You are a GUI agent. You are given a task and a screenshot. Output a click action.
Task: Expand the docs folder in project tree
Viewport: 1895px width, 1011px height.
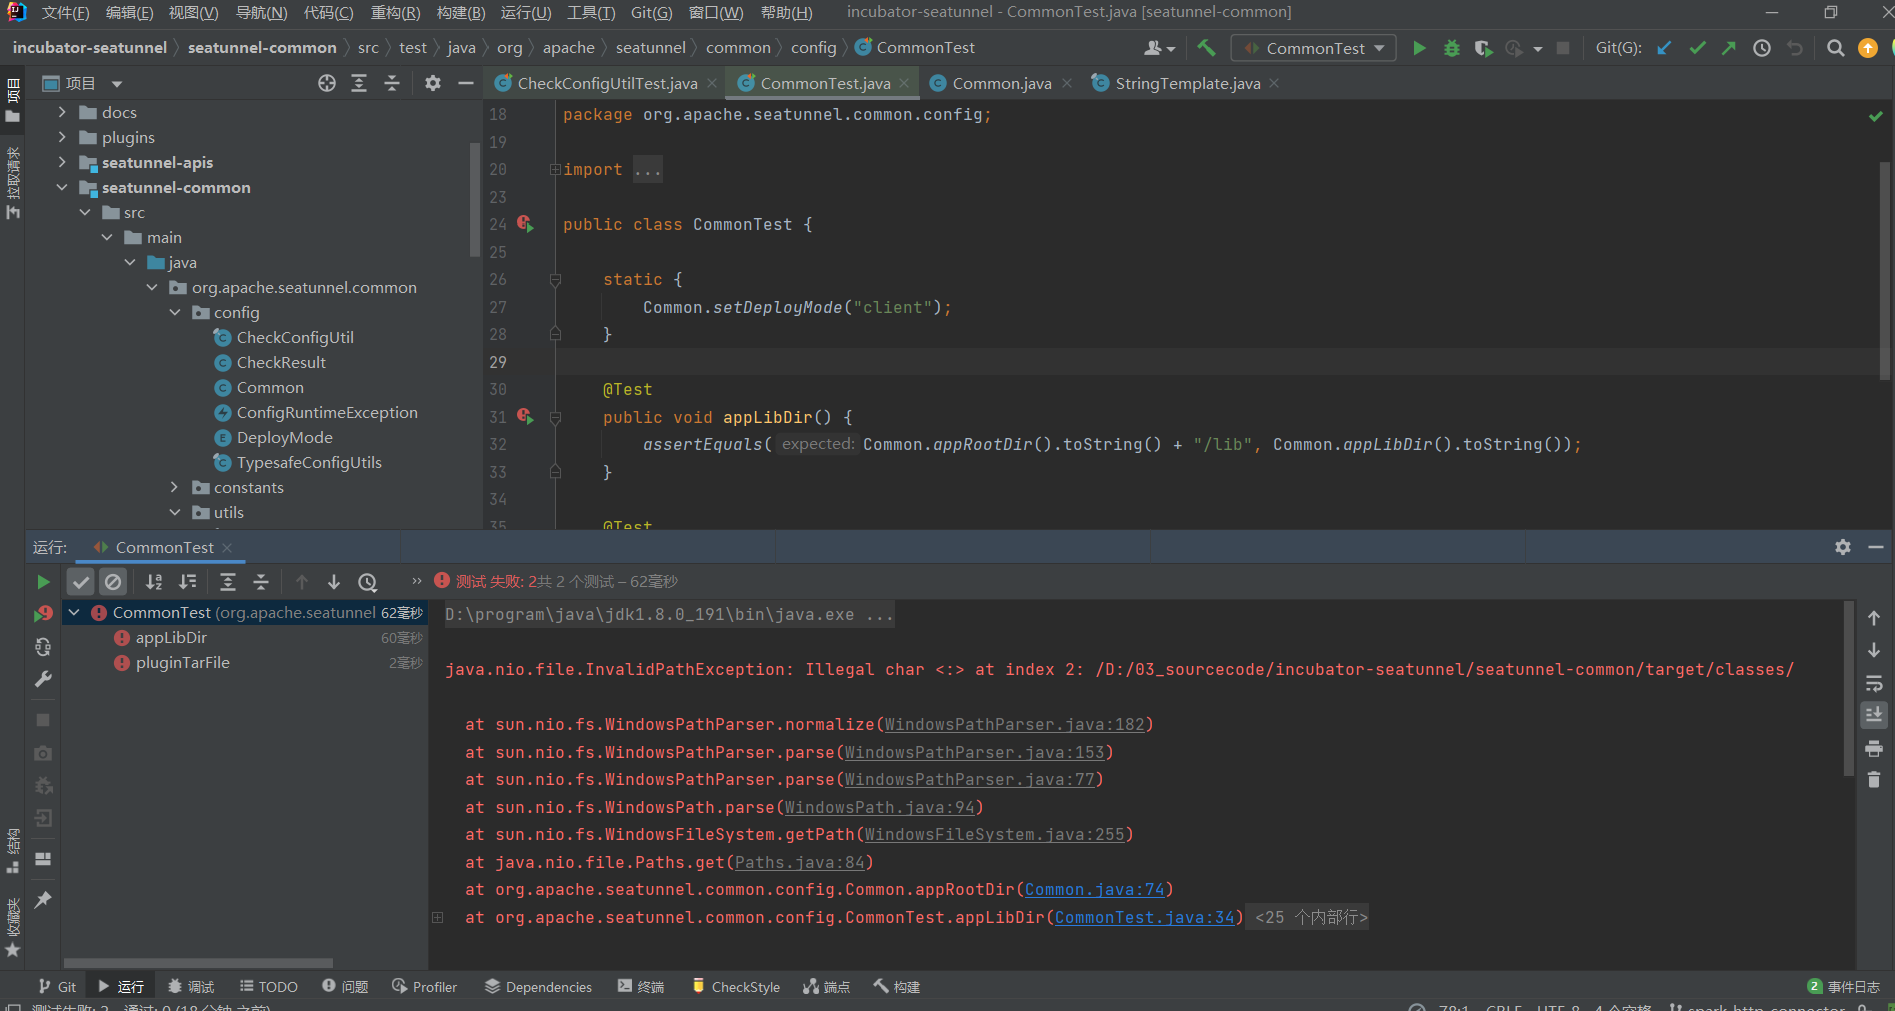pos(62,112)
